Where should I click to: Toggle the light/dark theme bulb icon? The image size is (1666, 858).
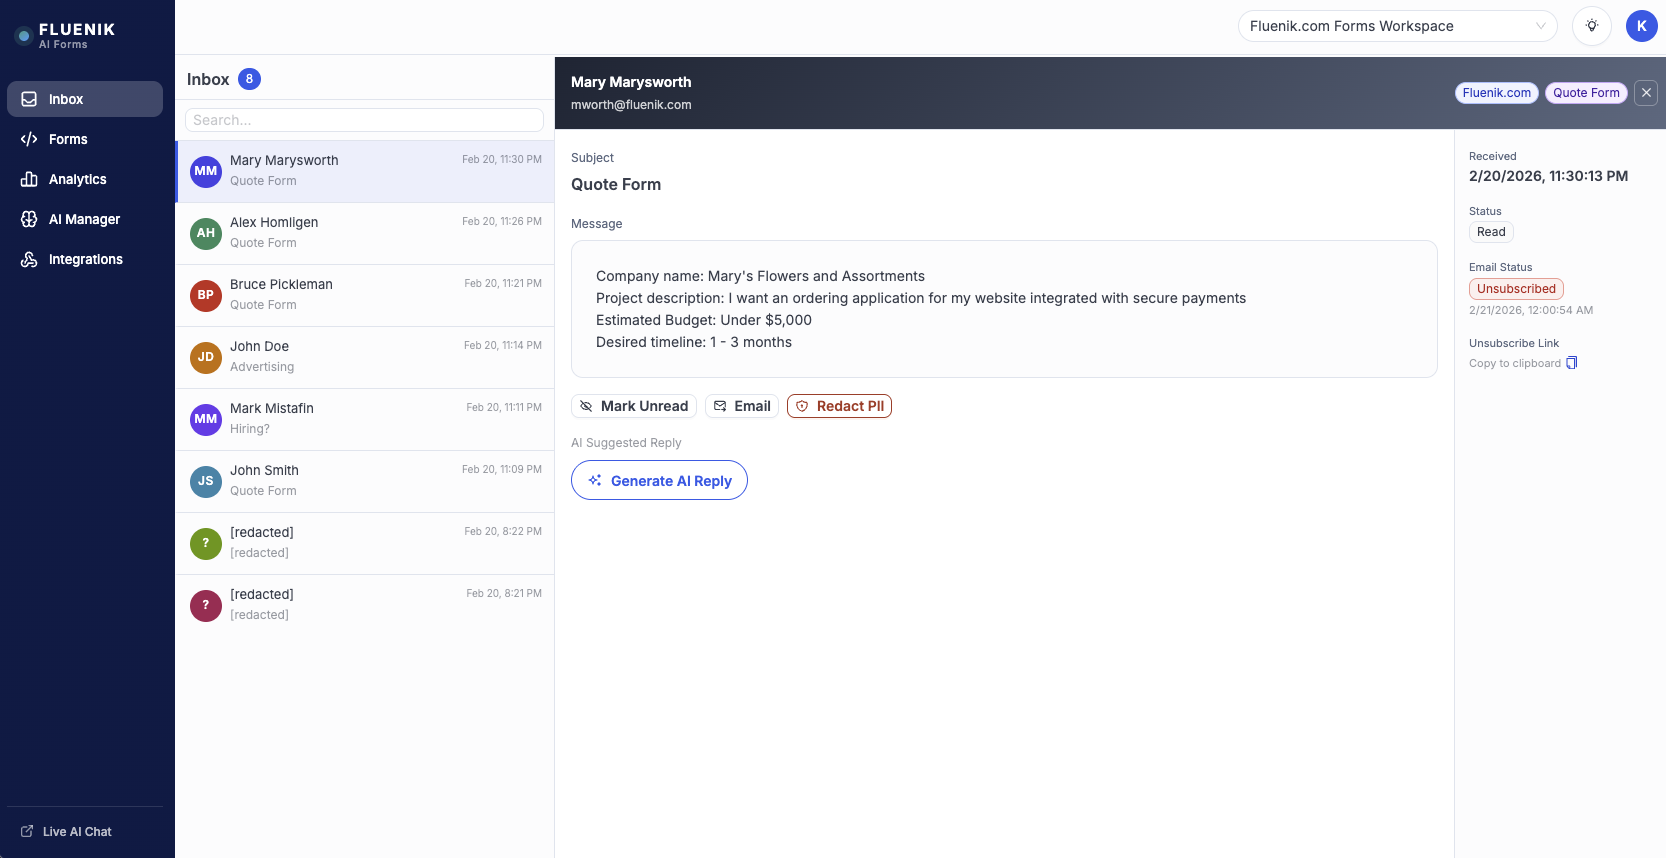click(1591, 26)
